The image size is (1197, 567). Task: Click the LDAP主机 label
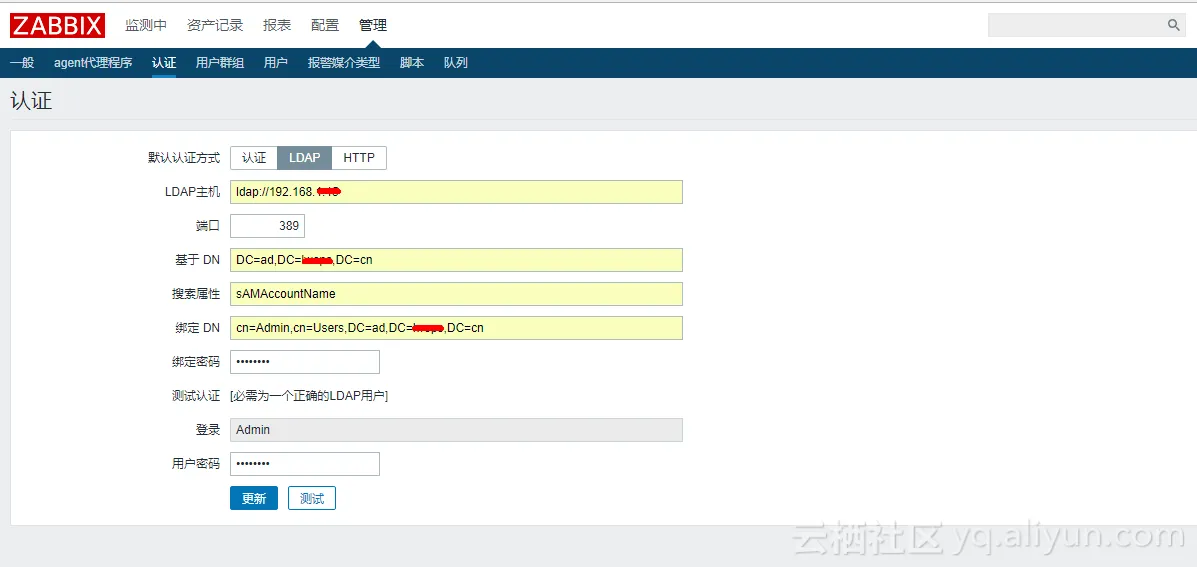(192, 192)
